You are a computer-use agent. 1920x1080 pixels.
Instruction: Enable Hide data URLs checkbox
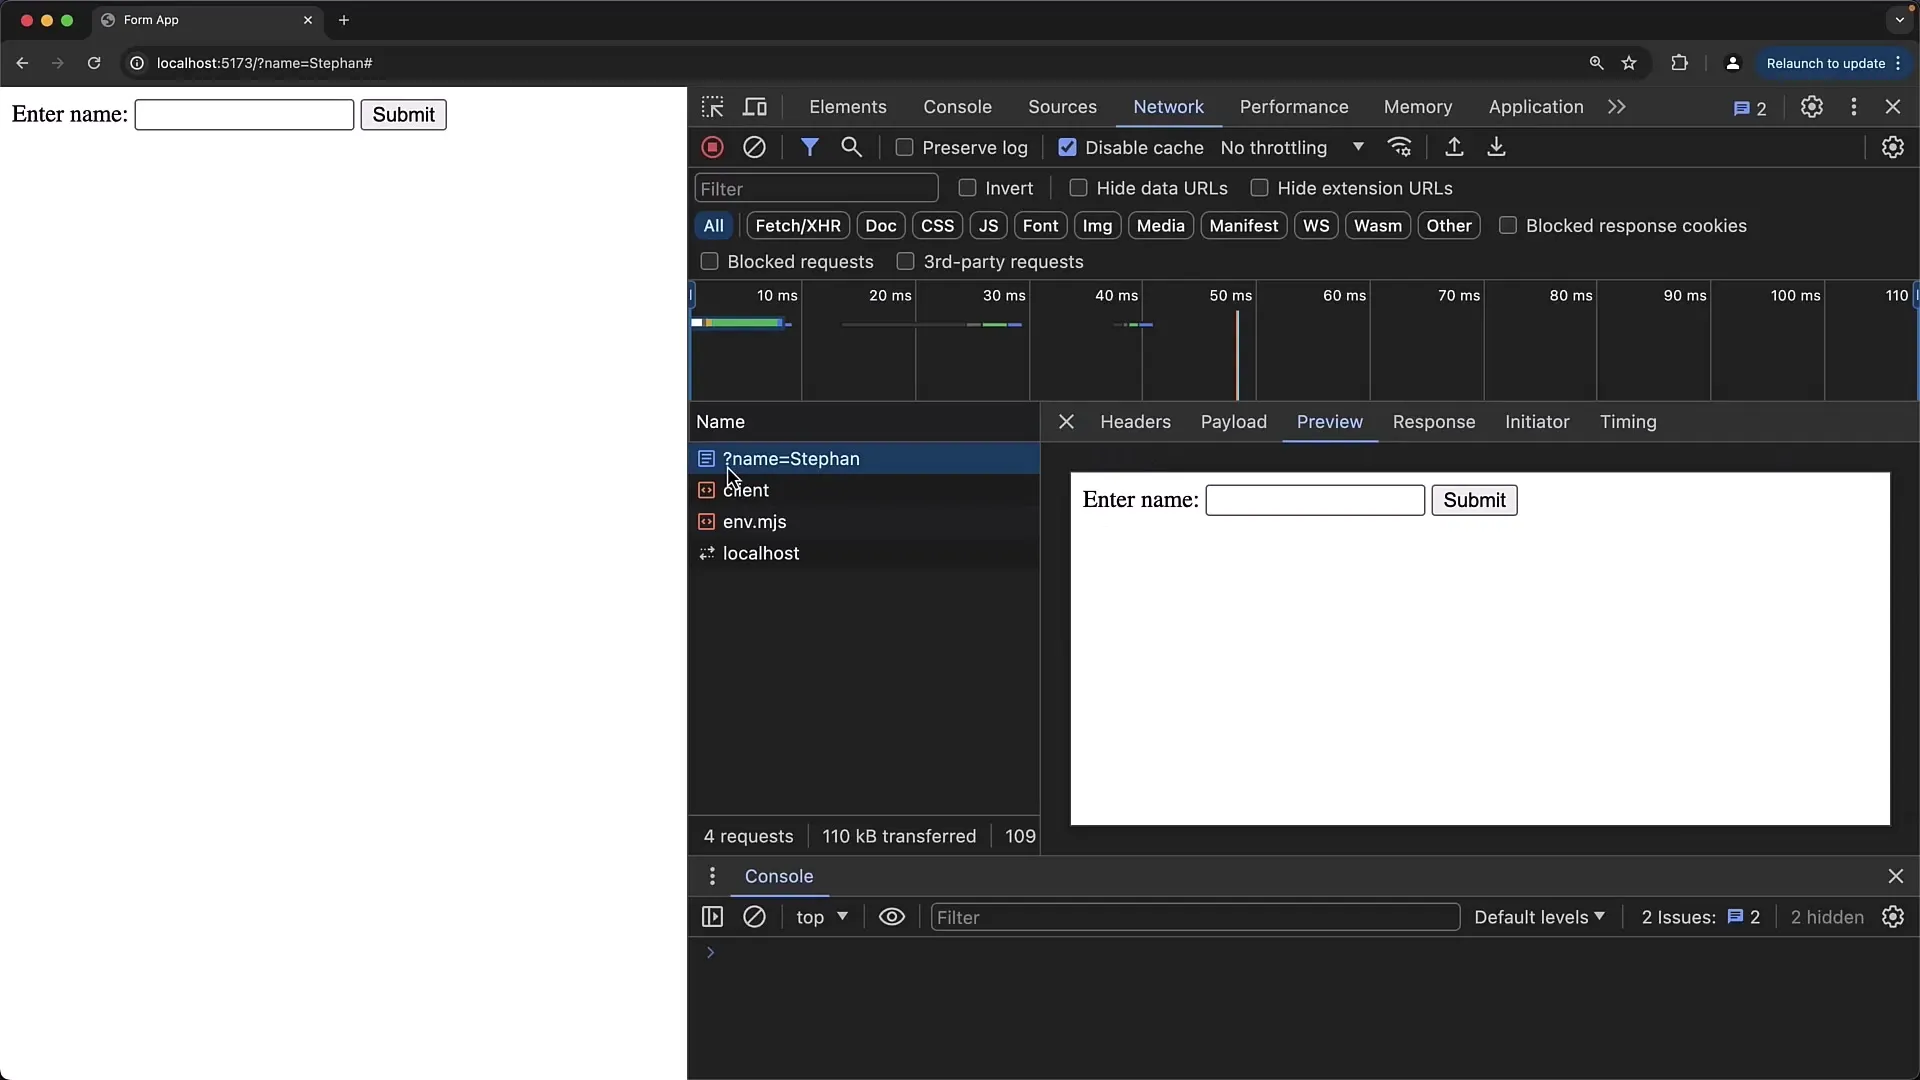1078,188
